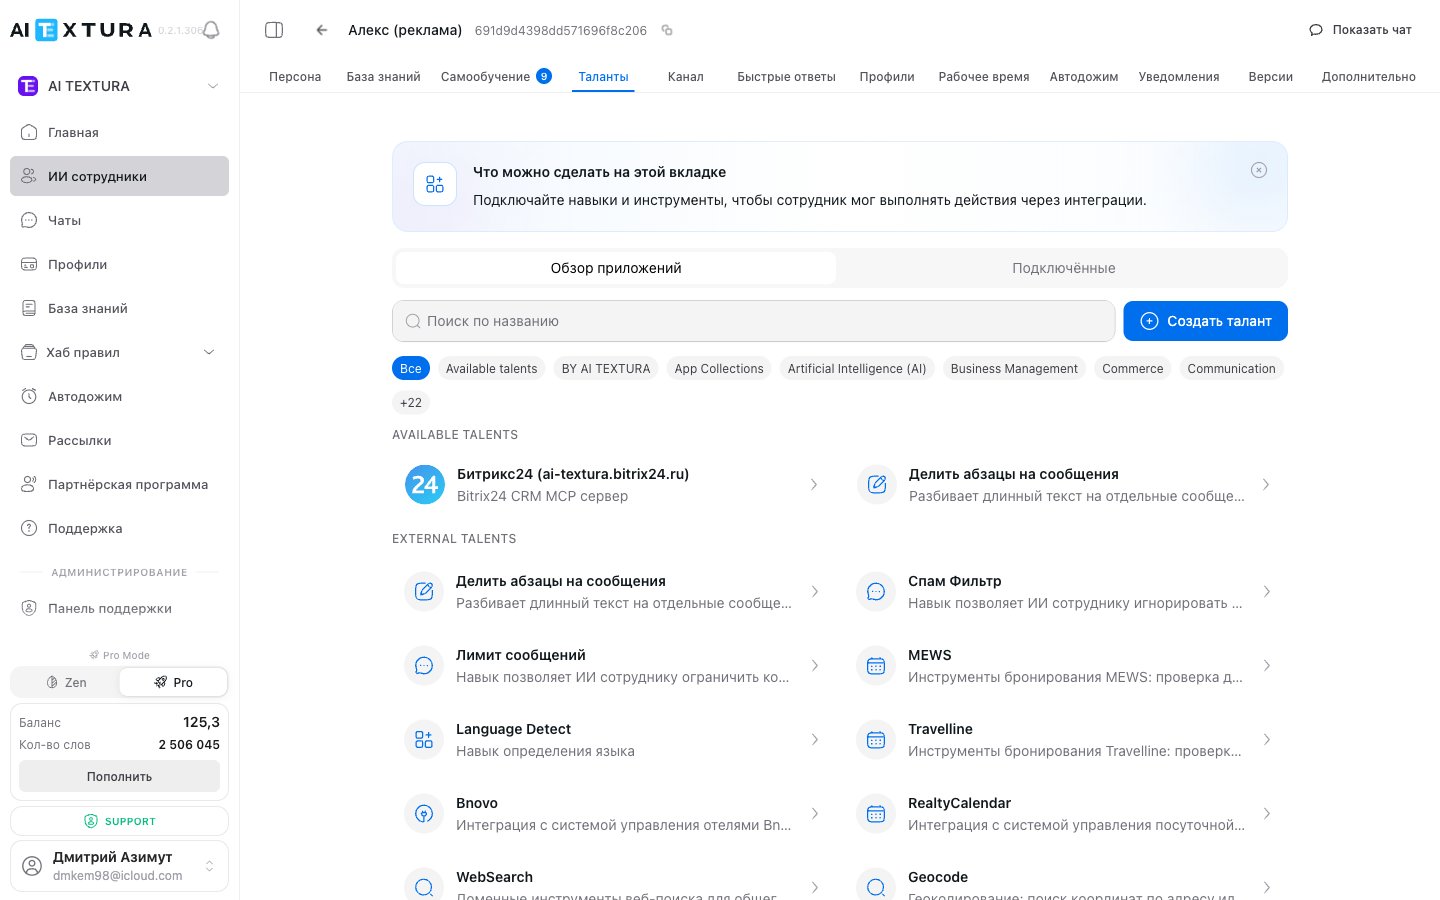1440x900 pixels.
Task: Click the WebSearch magnifier icon
Action: point(424,887)
